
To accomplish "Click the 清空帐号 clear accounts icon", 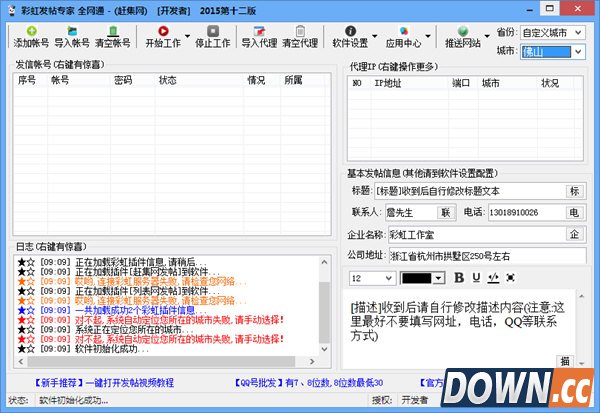I will pyautogui.click(x=113, y=31).
